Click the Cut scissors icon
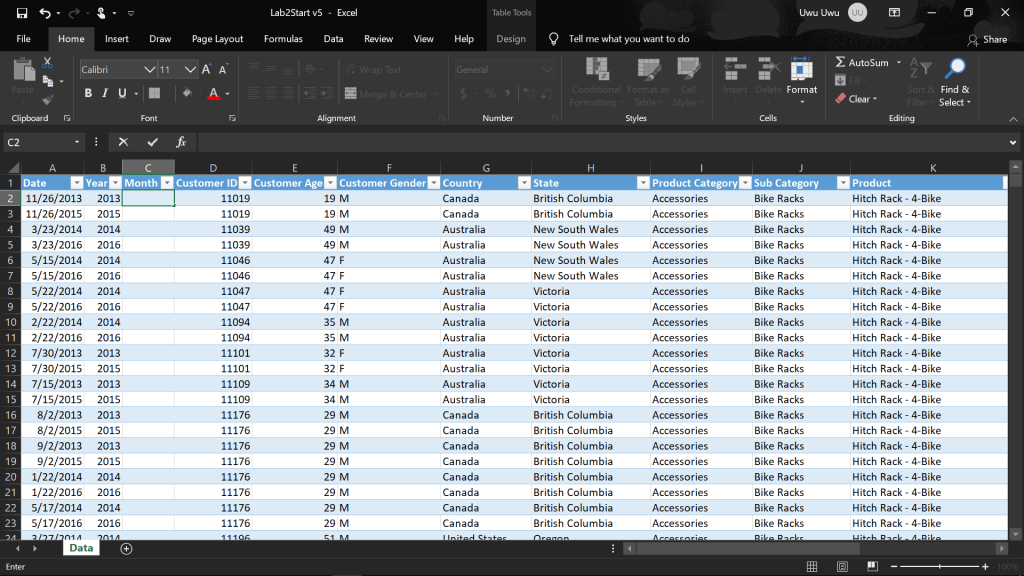This screenshot has height=576, width=1024. tap(47, 63)
